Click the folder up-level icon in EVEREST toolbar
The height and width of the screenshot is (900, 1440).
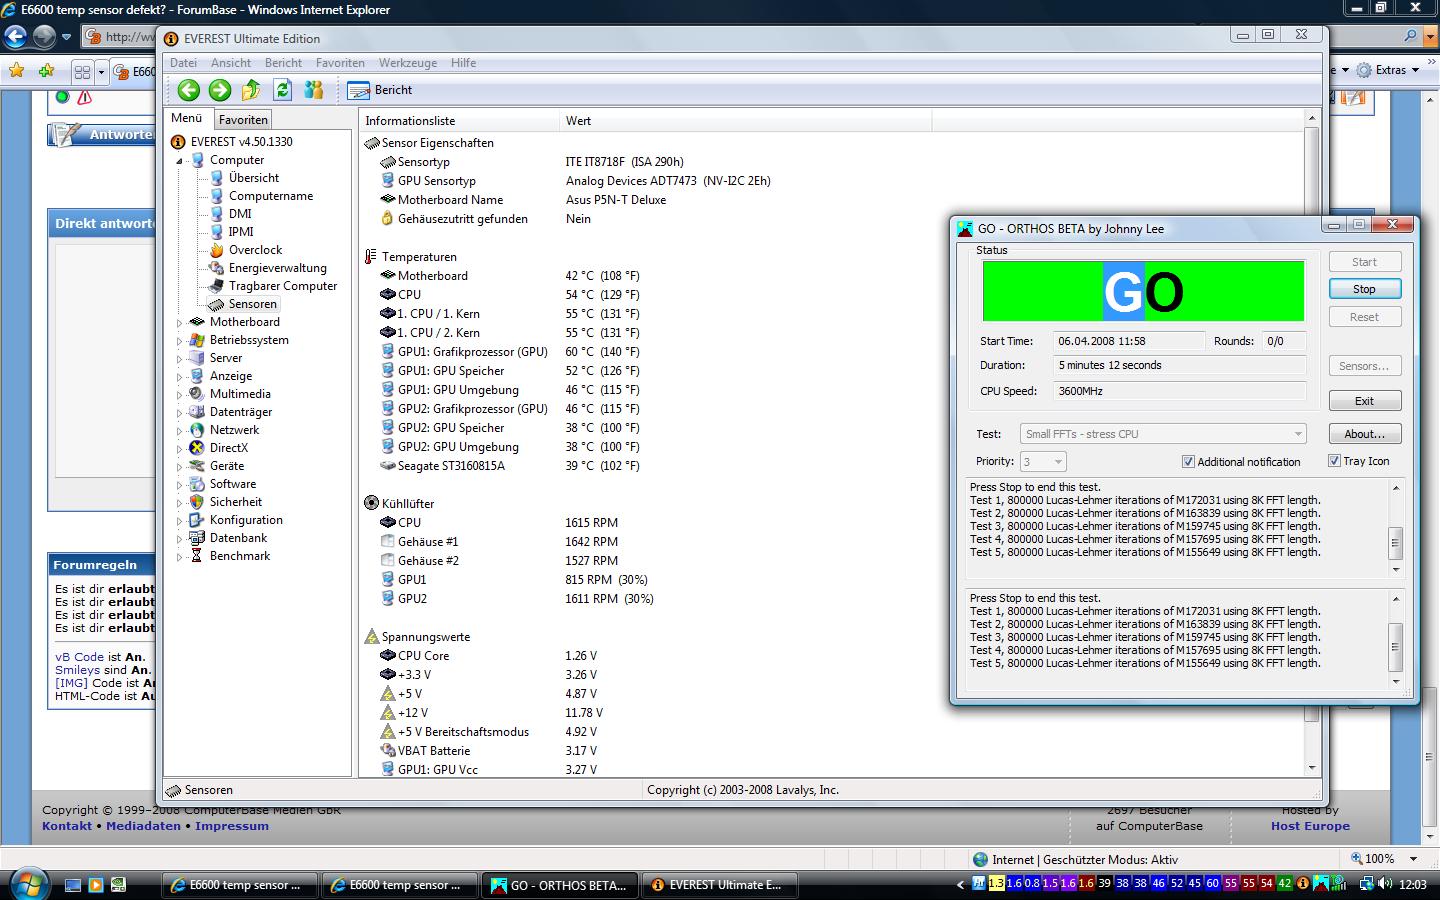pos(251,90)
